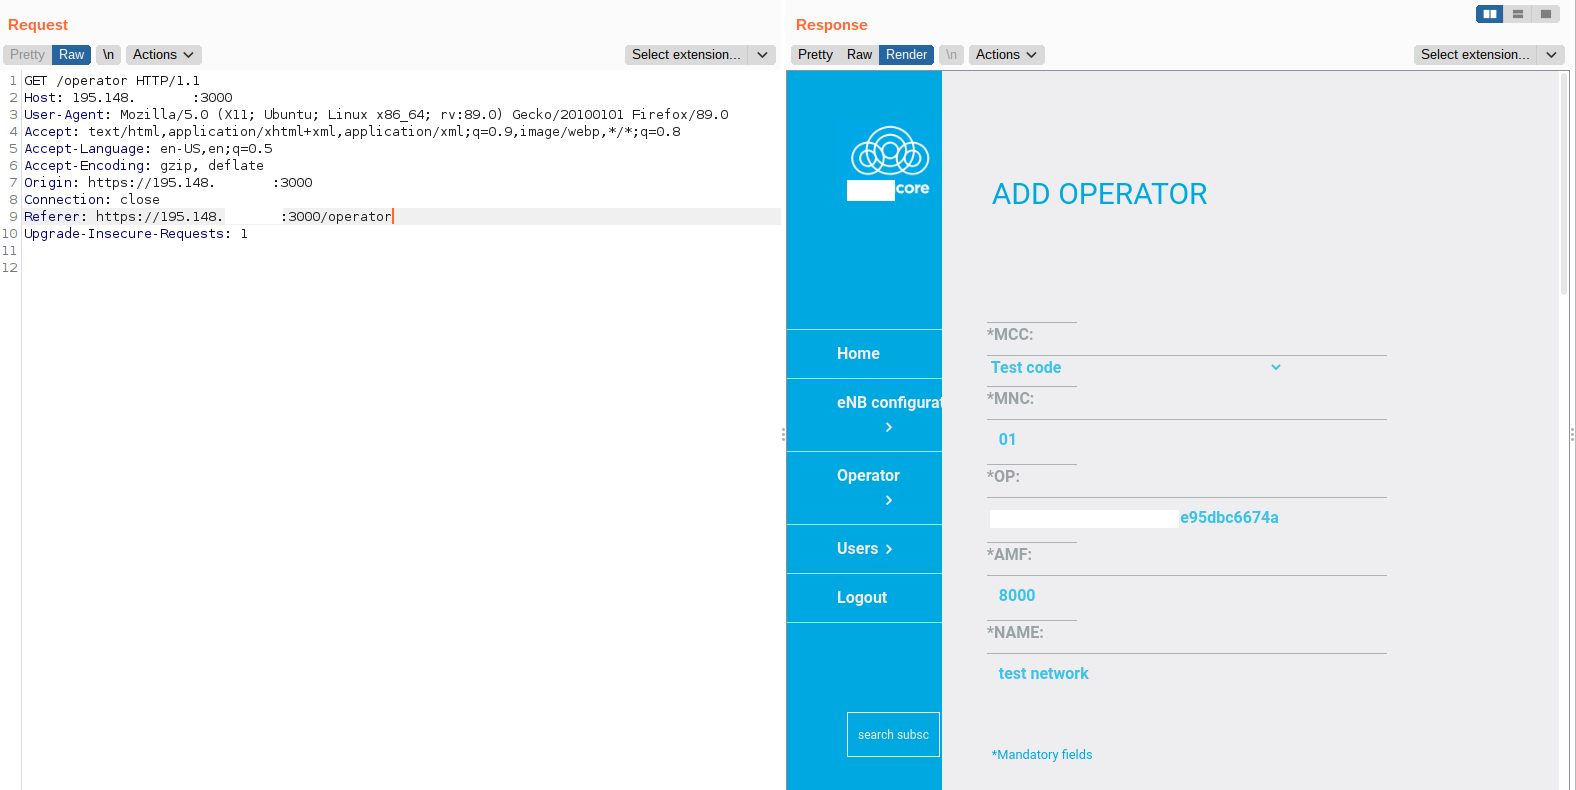
Task: Click the Accept-Language header line
Action: click(148, 149)
